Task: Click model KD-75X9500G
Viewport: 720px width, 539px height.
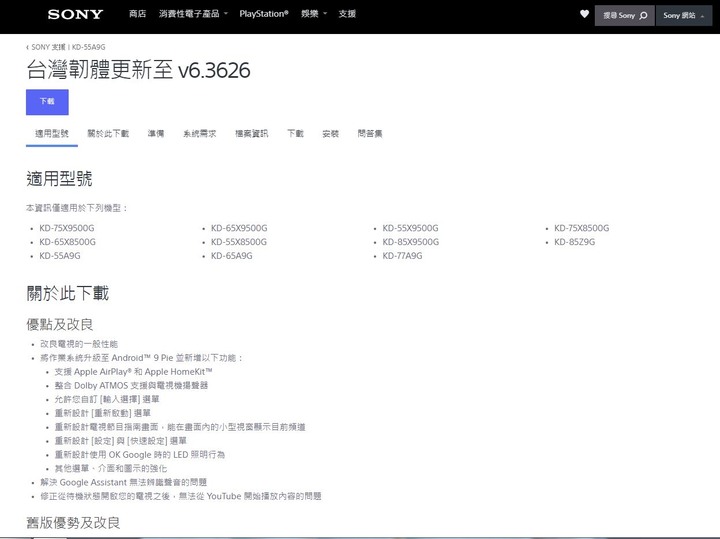Action: tap(67, 228)
